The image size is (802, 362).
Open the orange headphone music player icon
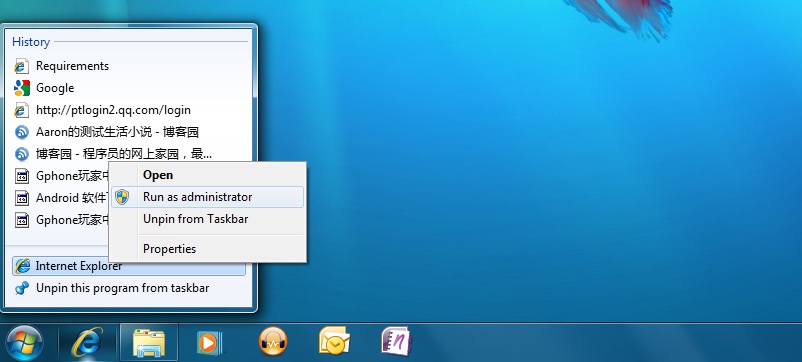point(273,341)
